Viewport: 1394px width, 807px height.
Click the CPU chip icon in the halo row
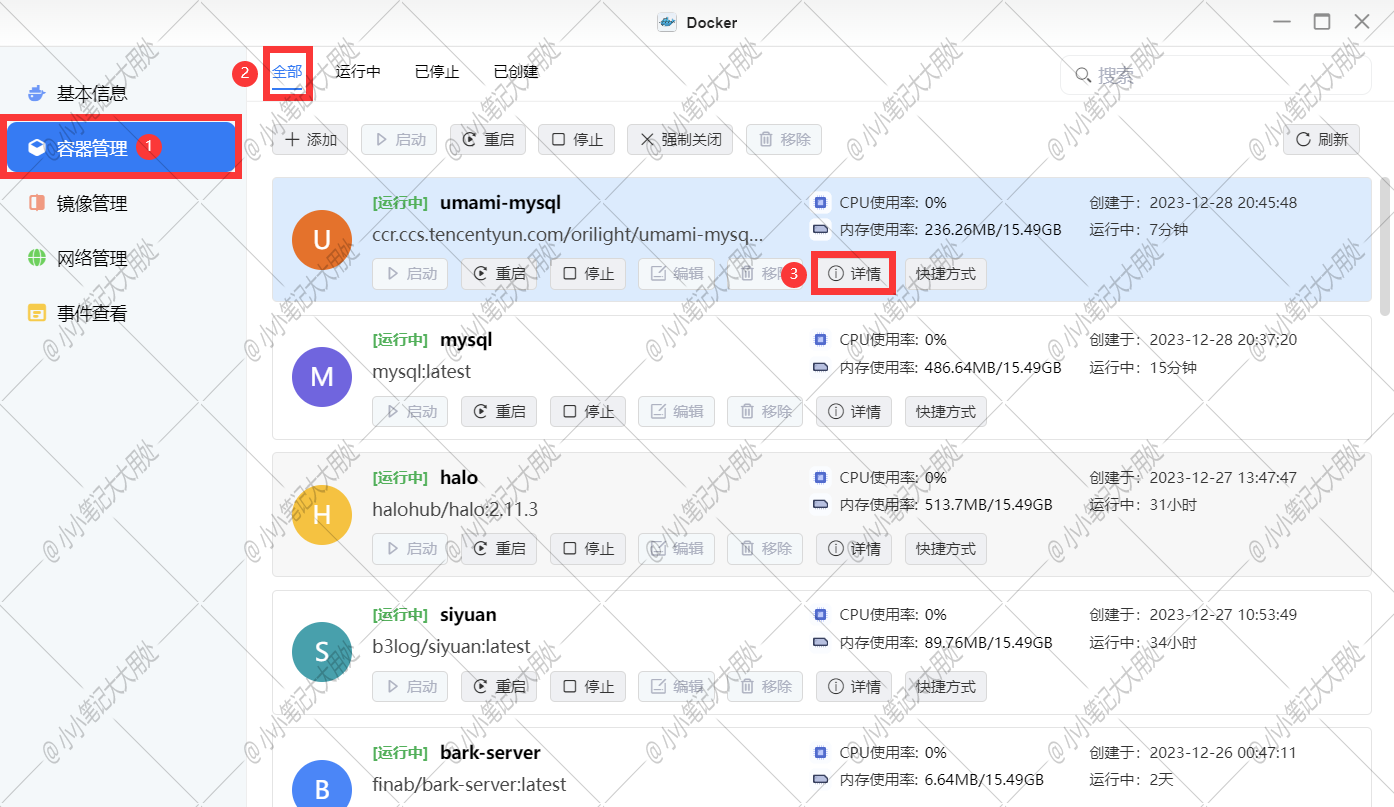pyautogui.click(x=821, y=477)
